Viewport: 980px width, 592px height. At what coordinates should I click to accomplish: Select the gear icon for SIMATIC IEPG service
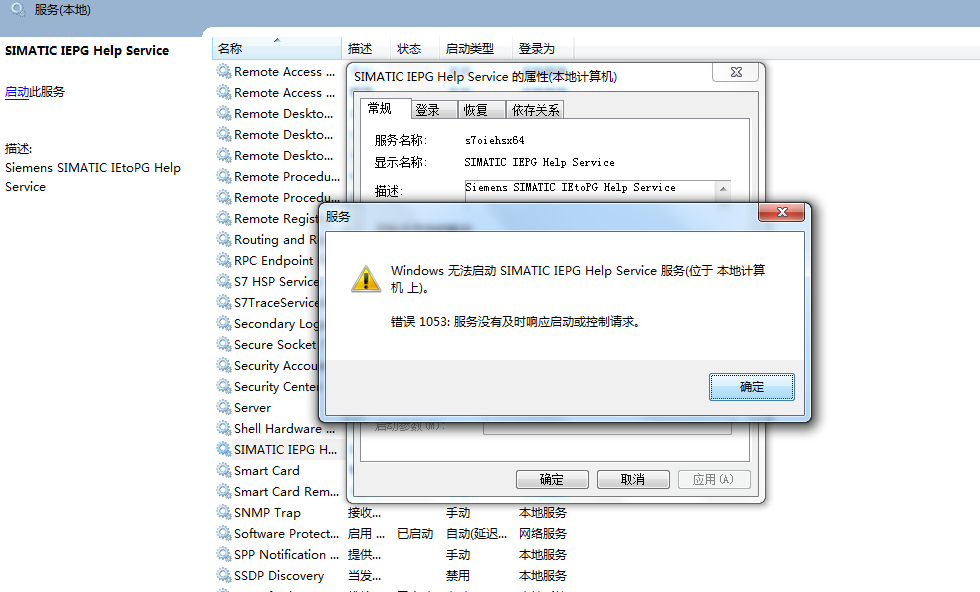click(224, 449)
